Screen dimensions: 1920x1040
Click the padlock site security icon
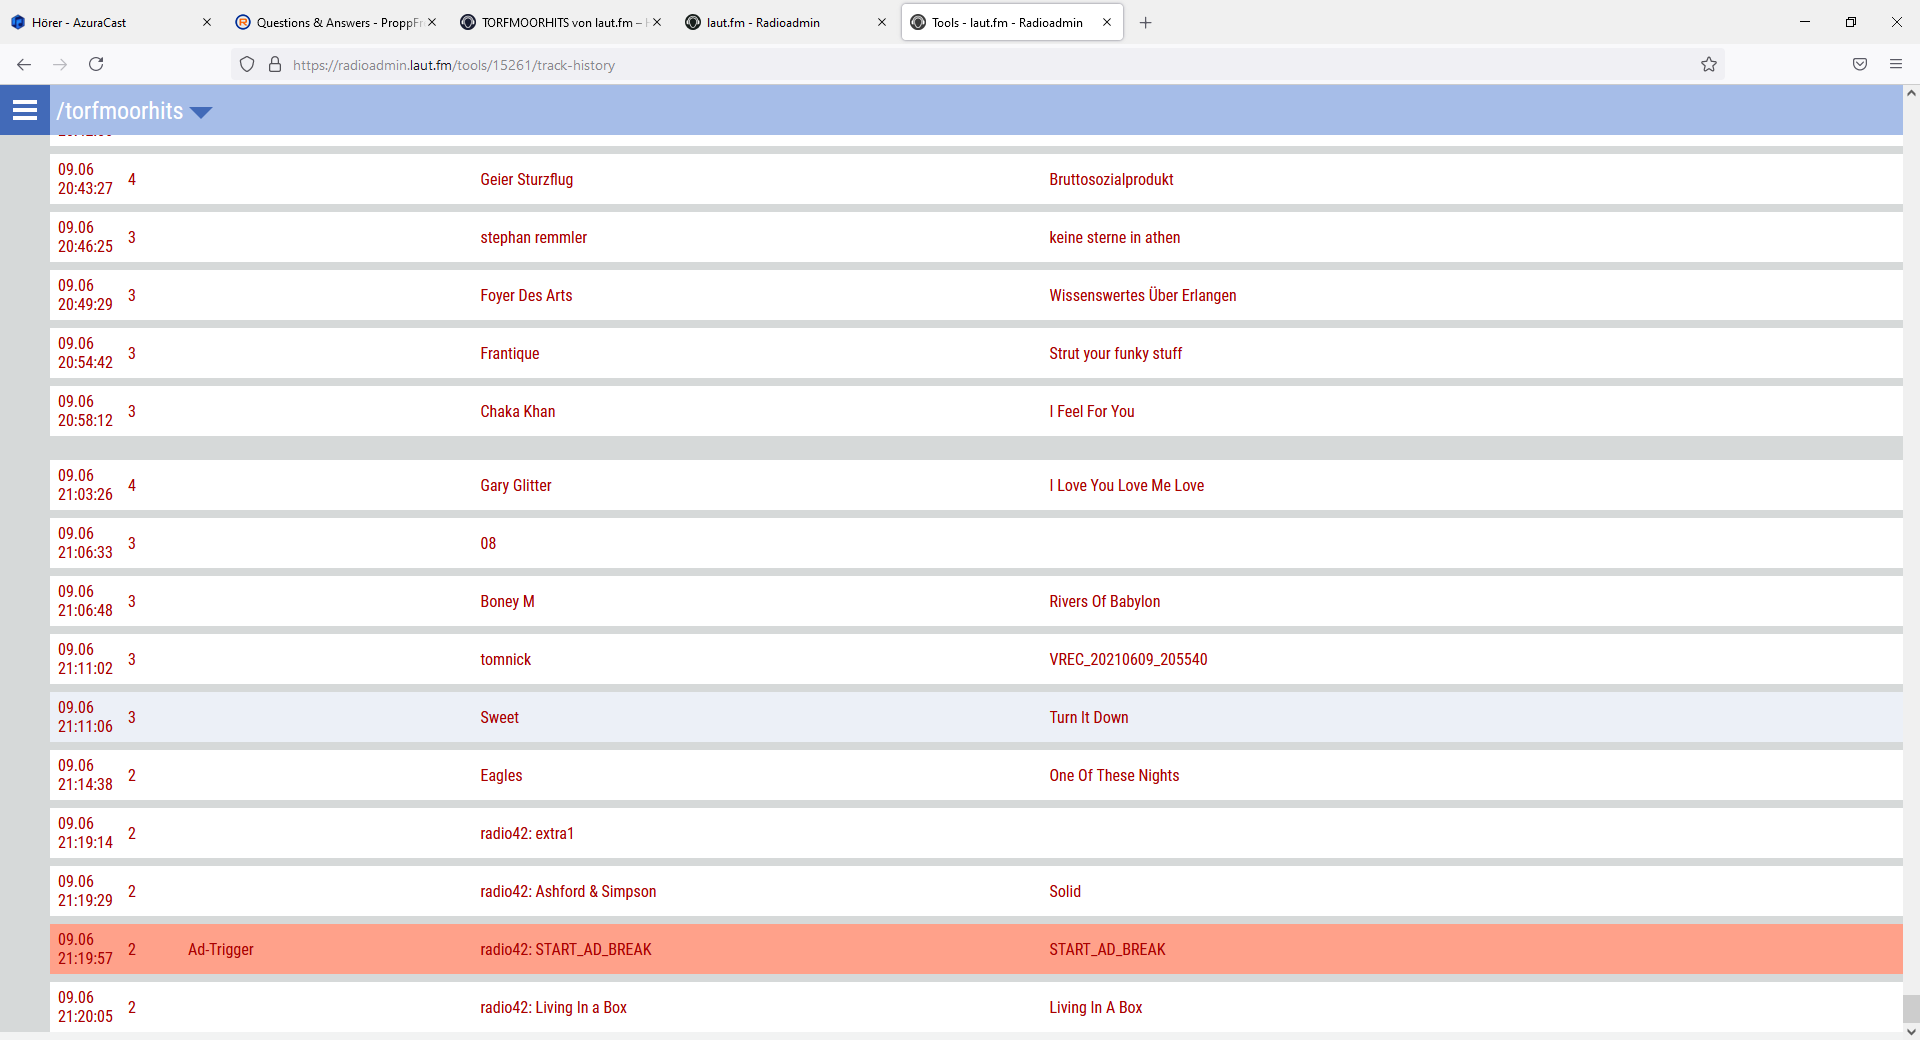pyautogui.click(x=275, y=65)
